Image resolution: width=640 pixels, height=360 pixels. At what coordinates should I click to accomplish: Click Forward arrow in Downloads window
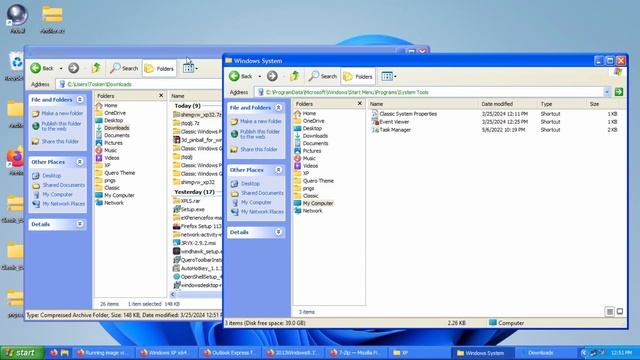tap(73, 68)
